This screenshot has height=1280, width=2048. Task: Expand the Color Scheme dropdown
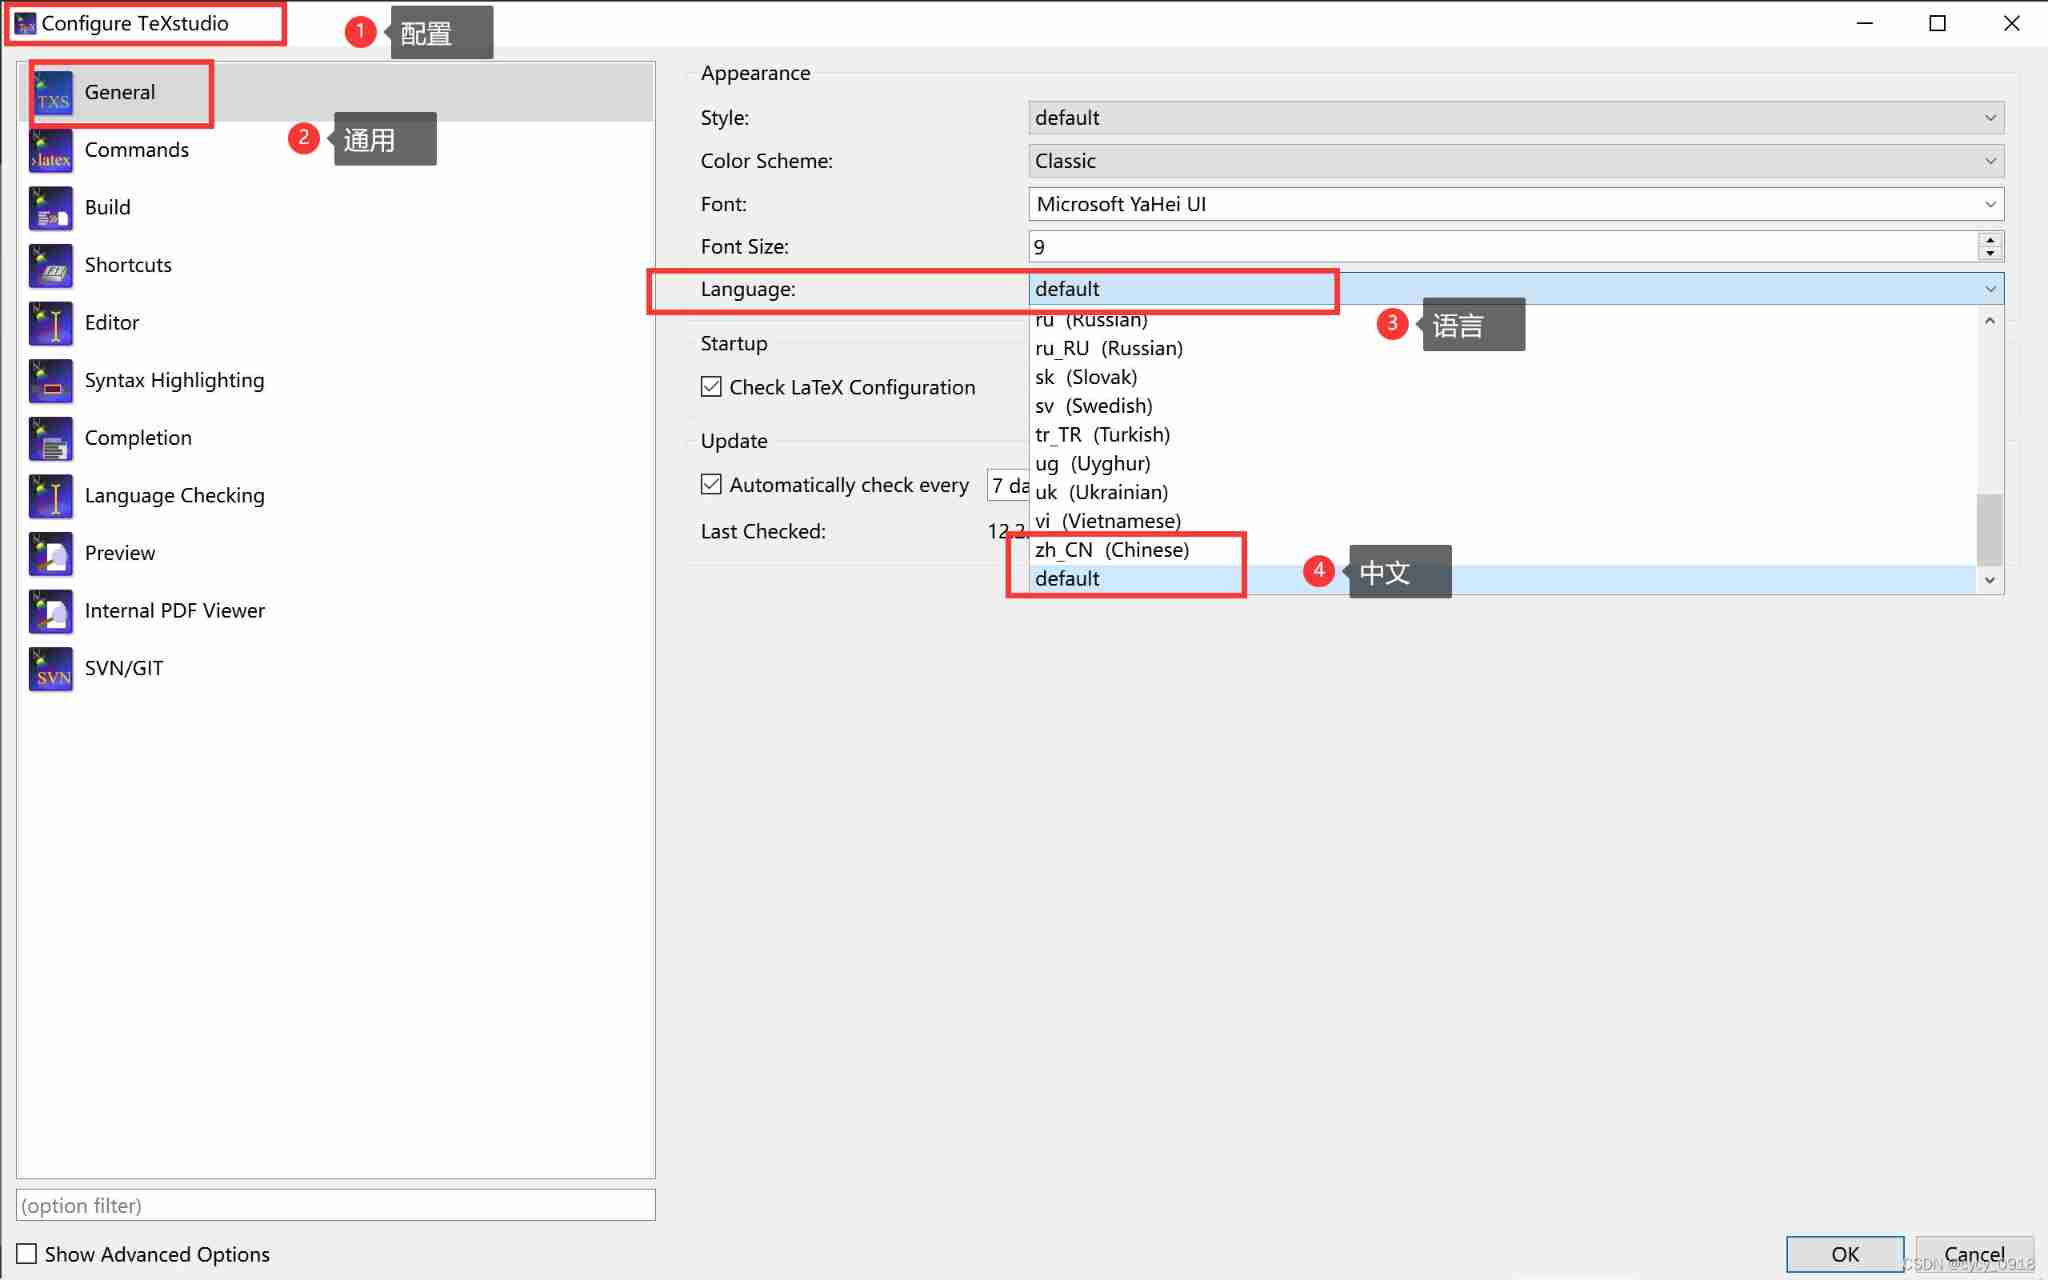coord(1993,159)
